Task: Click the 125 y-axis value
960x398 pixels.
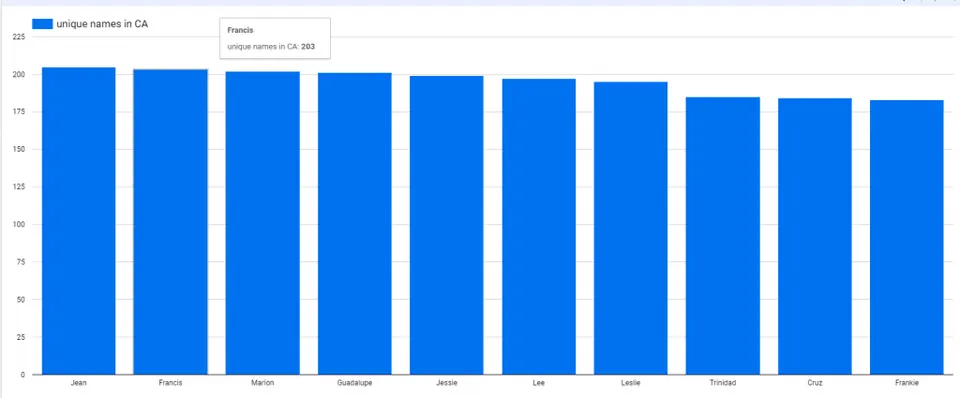Action: pos(19,187)
